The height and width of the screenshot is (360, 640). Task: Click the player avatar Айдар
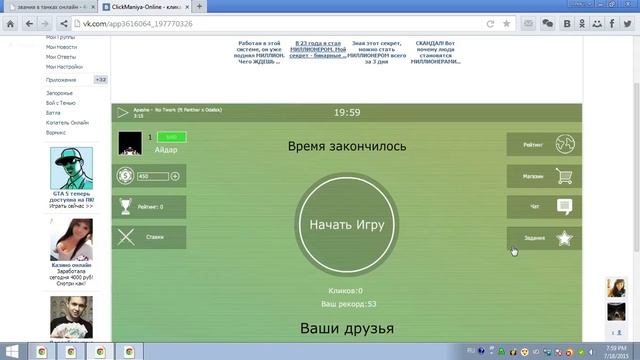130,143
